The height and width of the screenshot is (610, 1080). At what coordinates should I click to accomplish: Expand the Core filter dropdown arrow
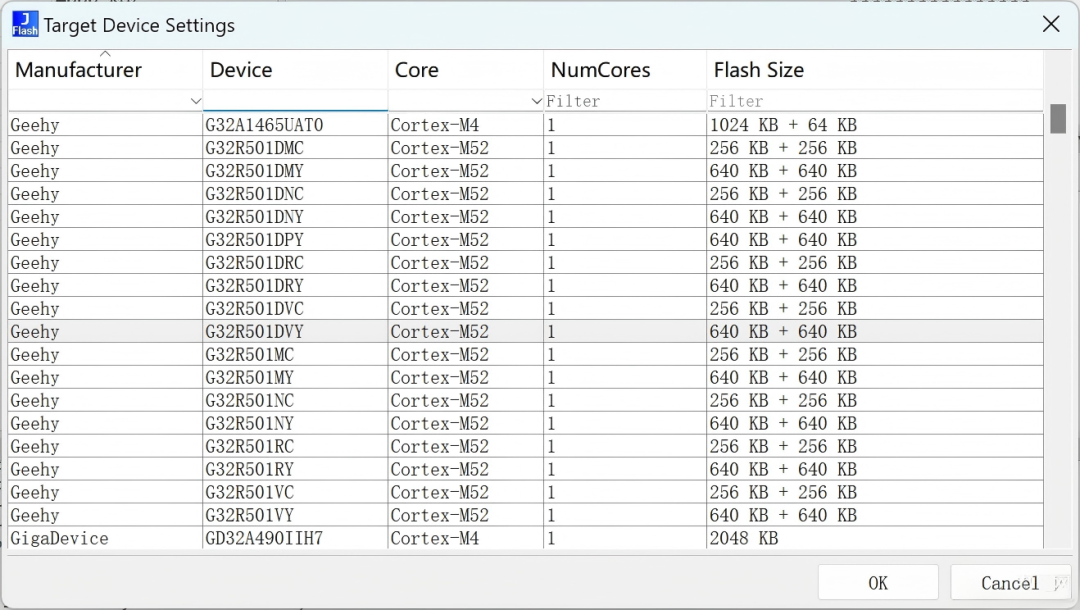(x=536, y=101)
